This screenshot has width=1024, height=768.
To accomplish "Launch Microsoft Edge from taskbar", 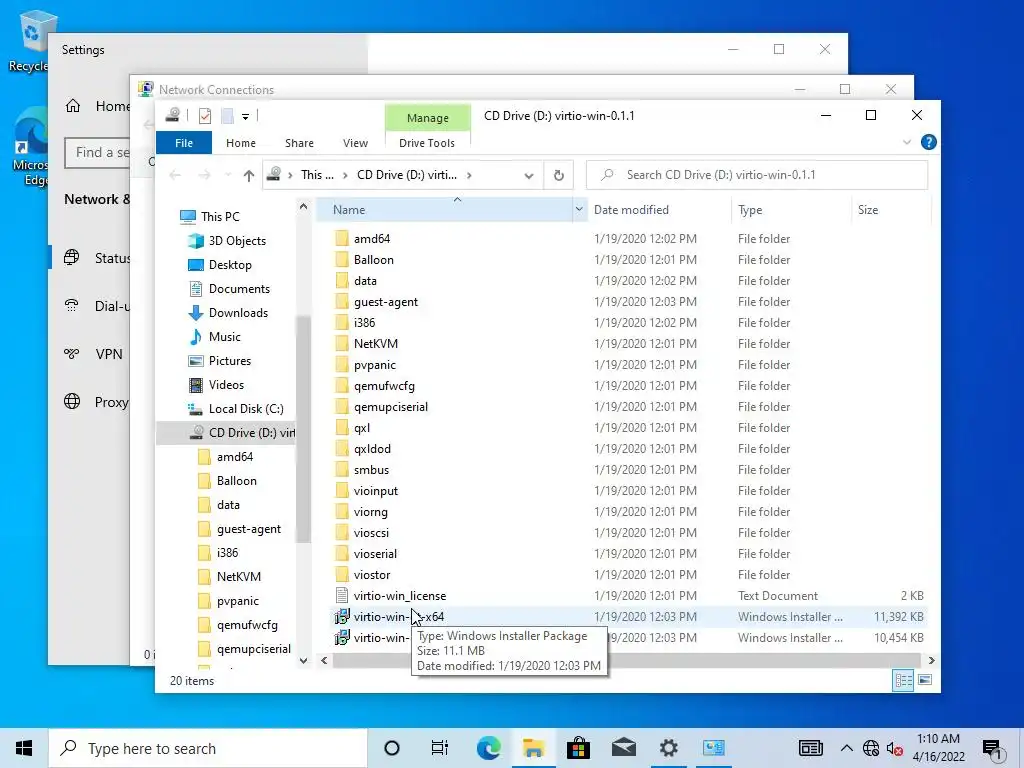I will tap(488, 748).
